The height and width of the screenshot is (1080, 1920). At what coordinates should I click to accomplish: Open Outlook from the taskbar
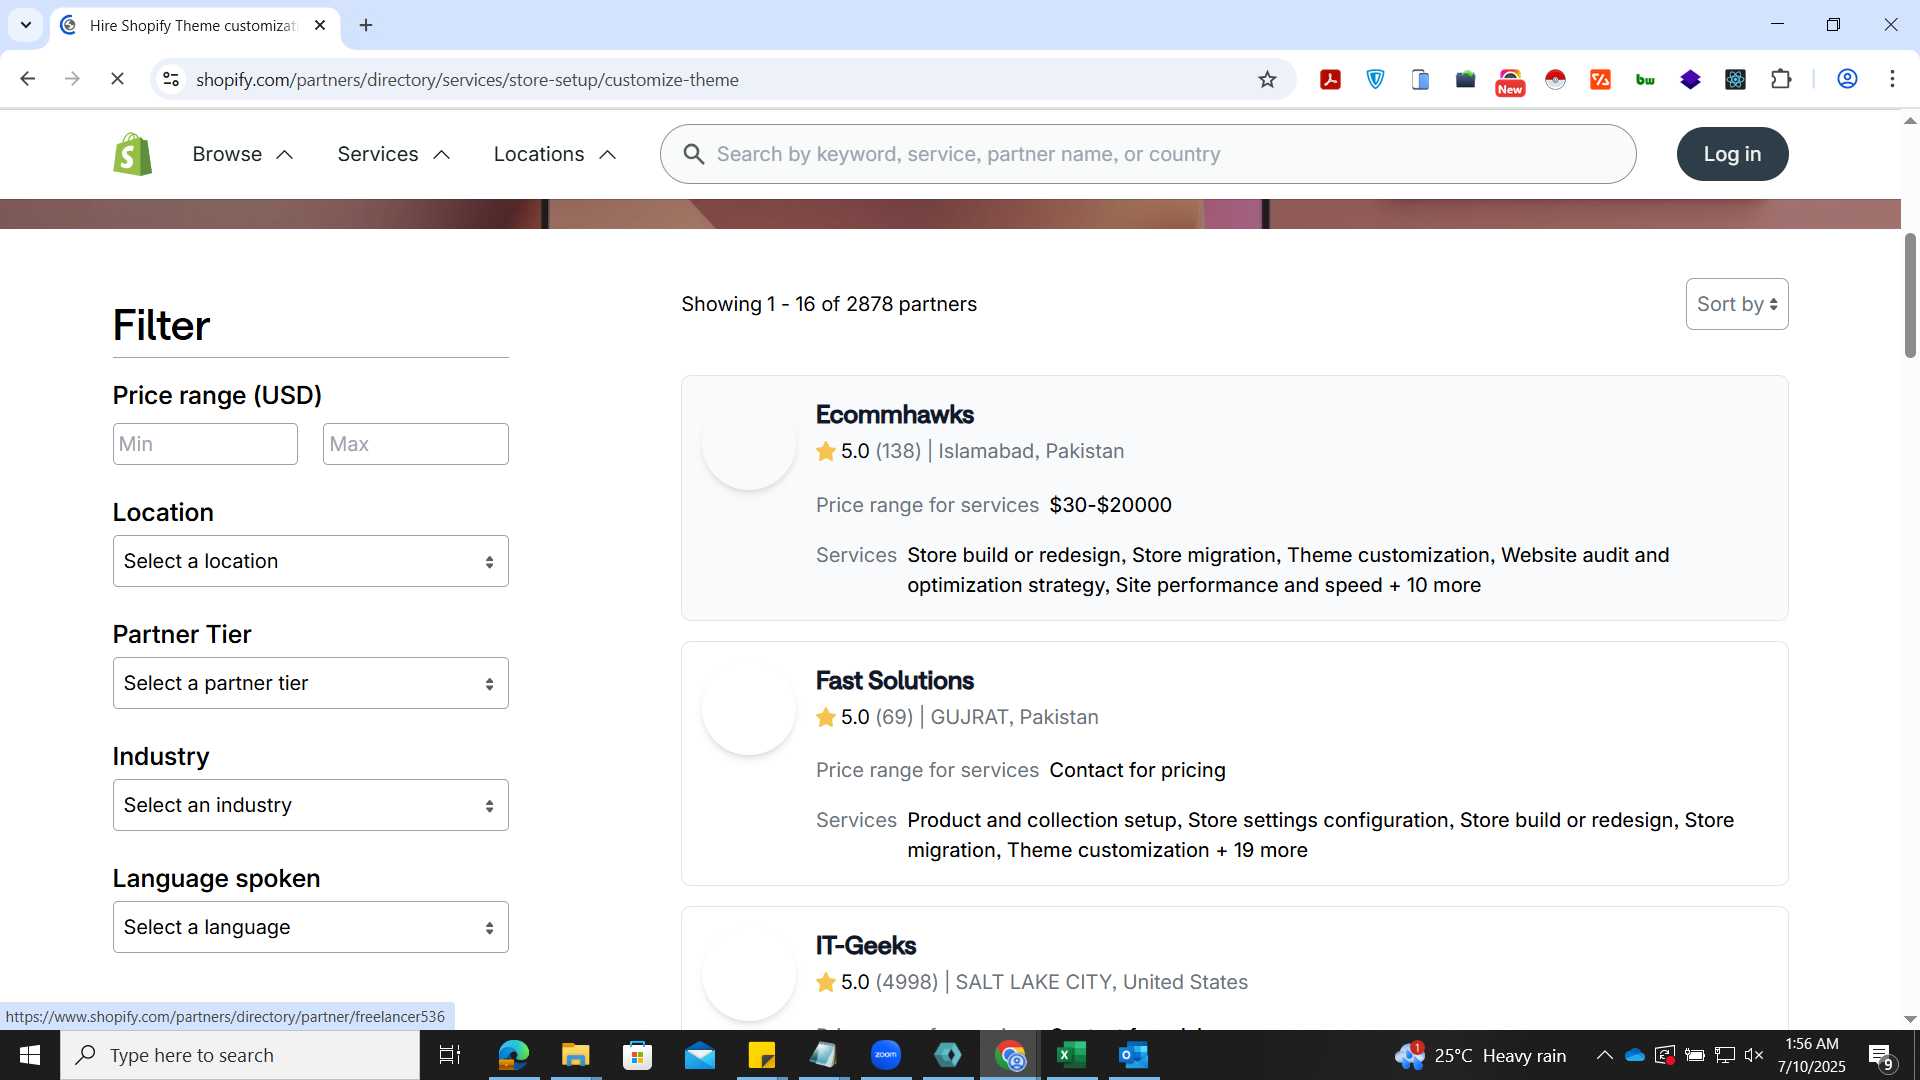1134,1055
